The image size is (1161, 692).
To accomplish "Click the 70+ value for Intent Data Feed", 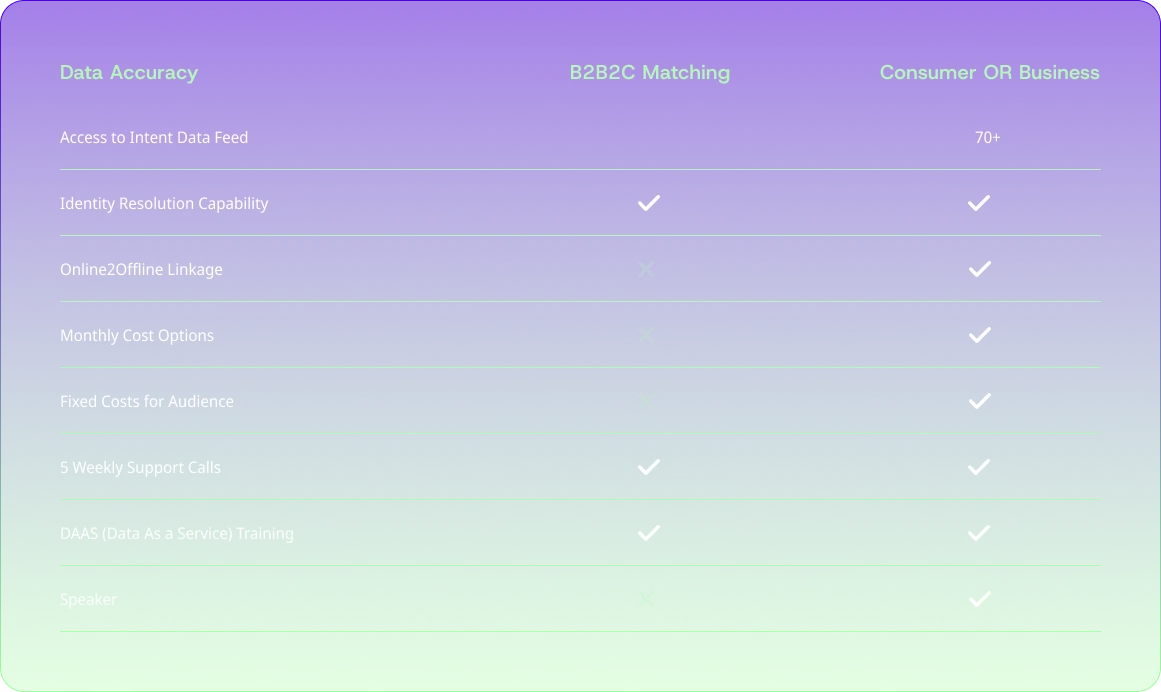I will point(987,137).
